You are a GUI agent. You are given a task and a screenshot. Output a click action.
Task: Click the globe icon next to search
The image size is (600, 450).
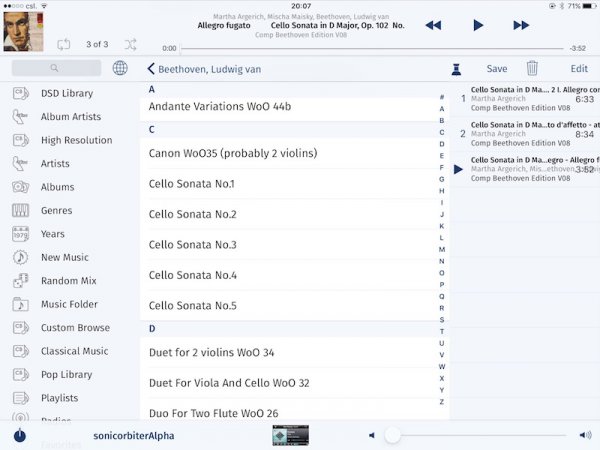[x=120, y=68]
